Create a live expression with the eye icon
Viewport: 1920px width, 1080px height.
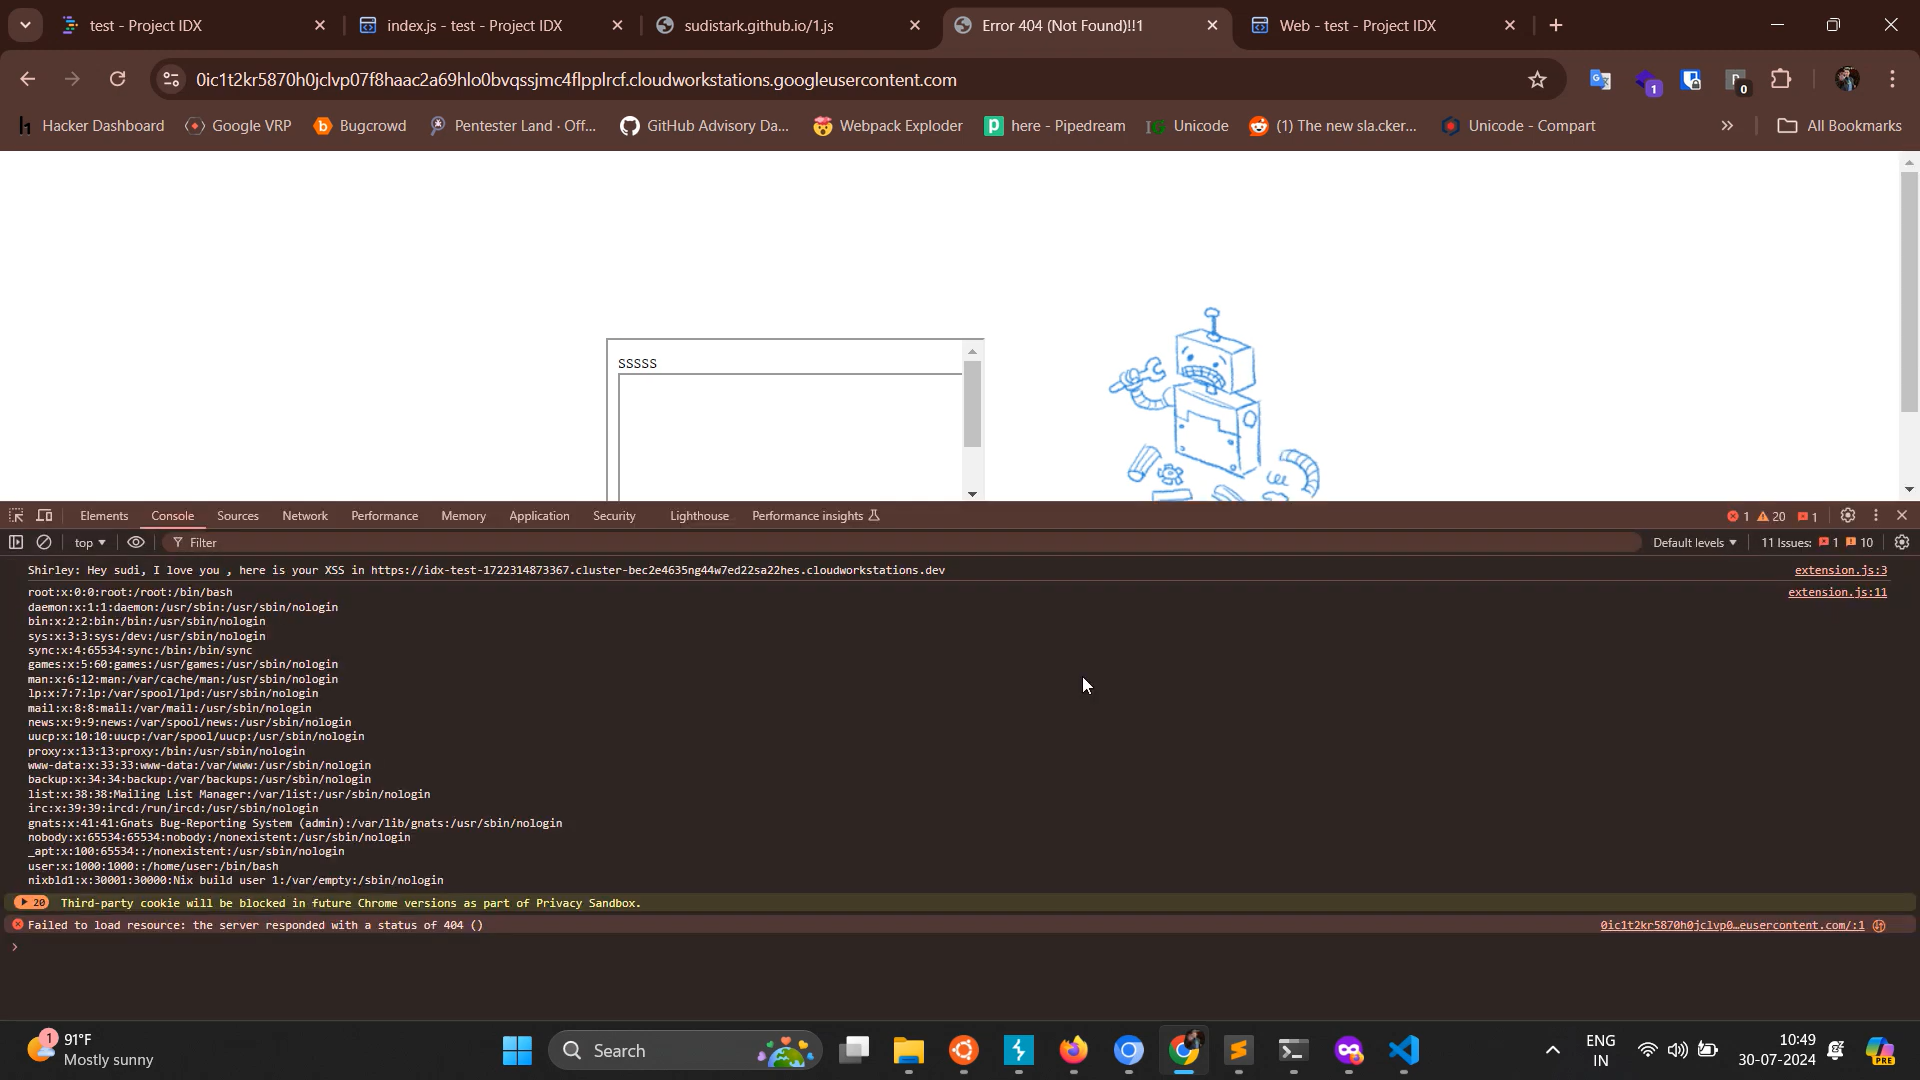pos(136,542)
